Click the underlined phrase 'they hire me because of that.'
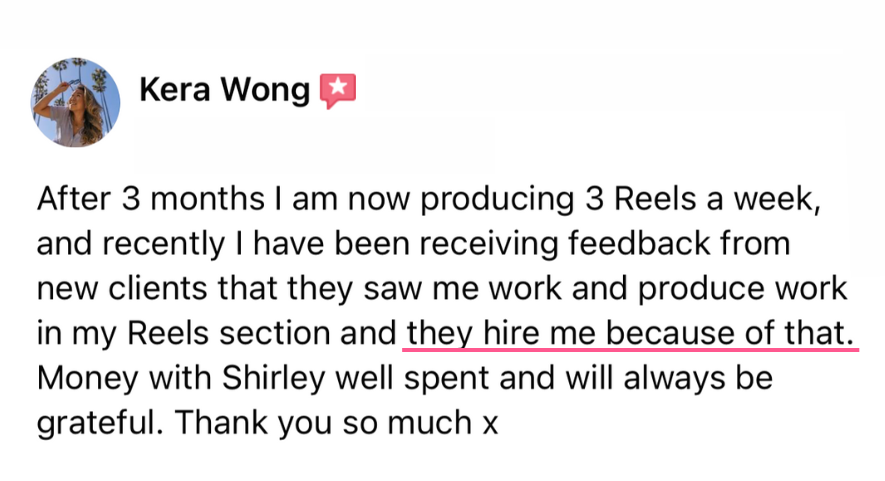Viewport: 885px width, 481px height. [630, 333]
